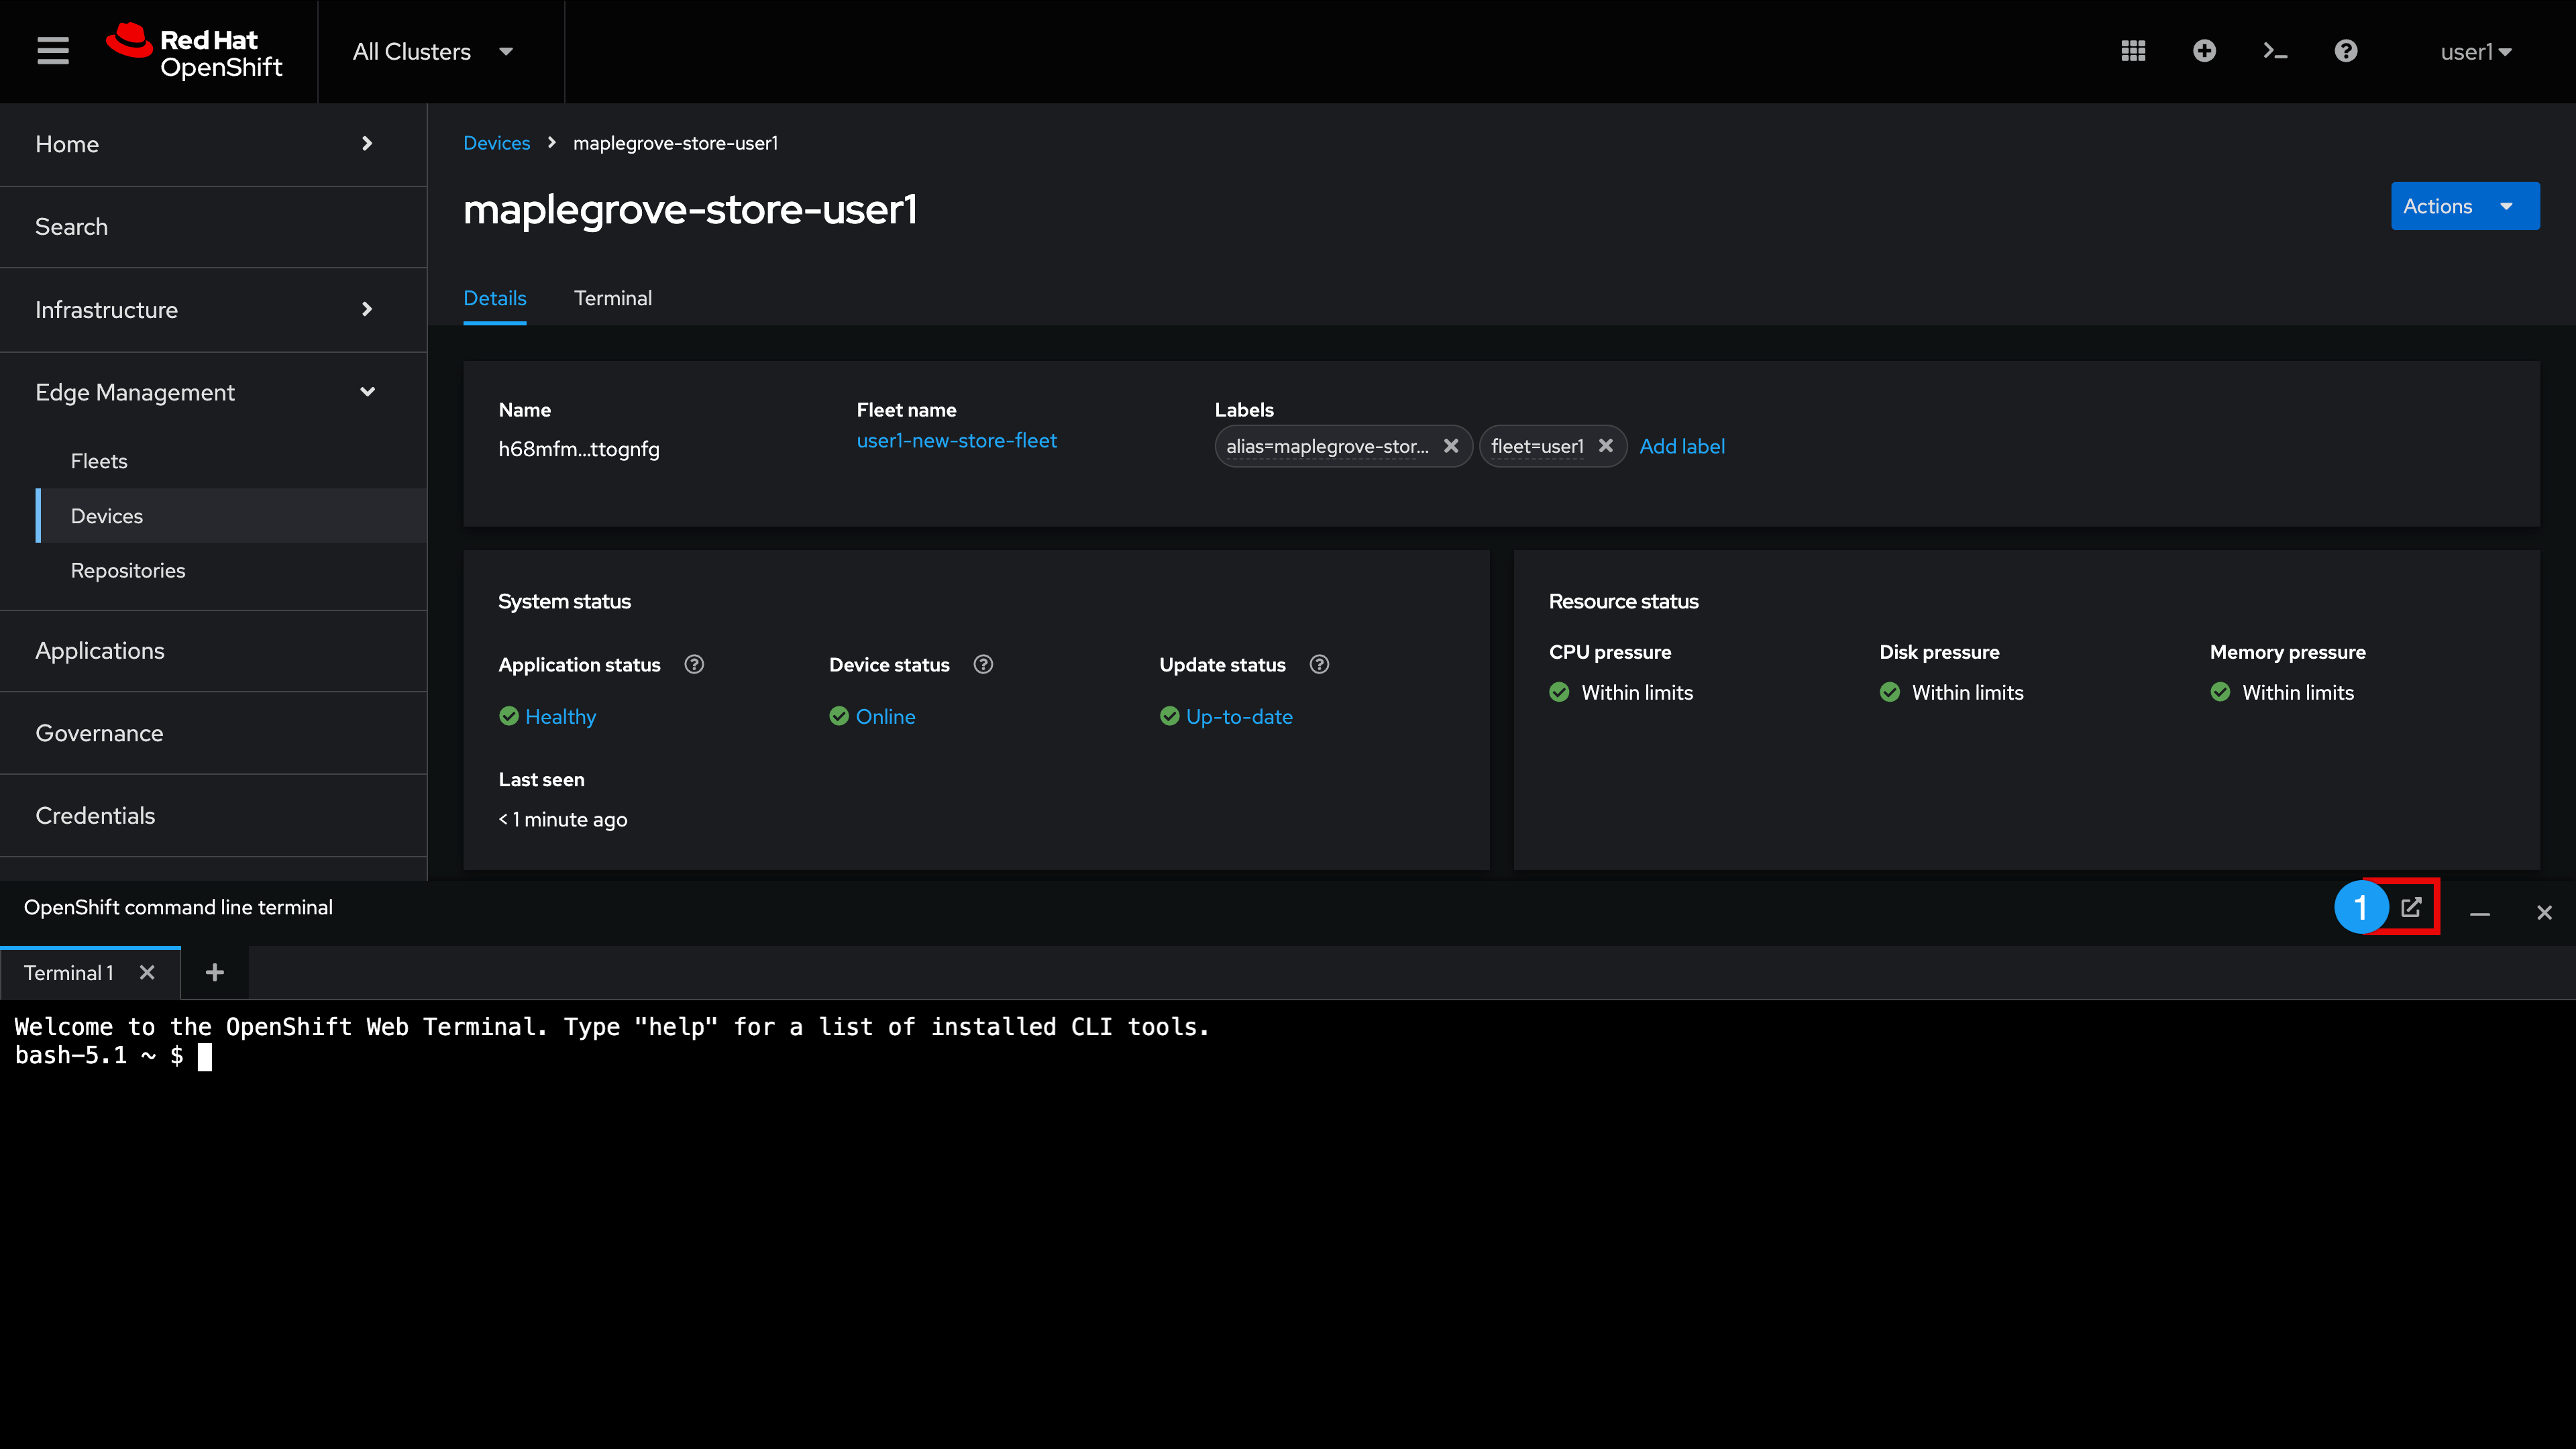Click the Memory pressure Within limits value
The width and height of the screenshot is (2576, 1449).
[2298, 692]
